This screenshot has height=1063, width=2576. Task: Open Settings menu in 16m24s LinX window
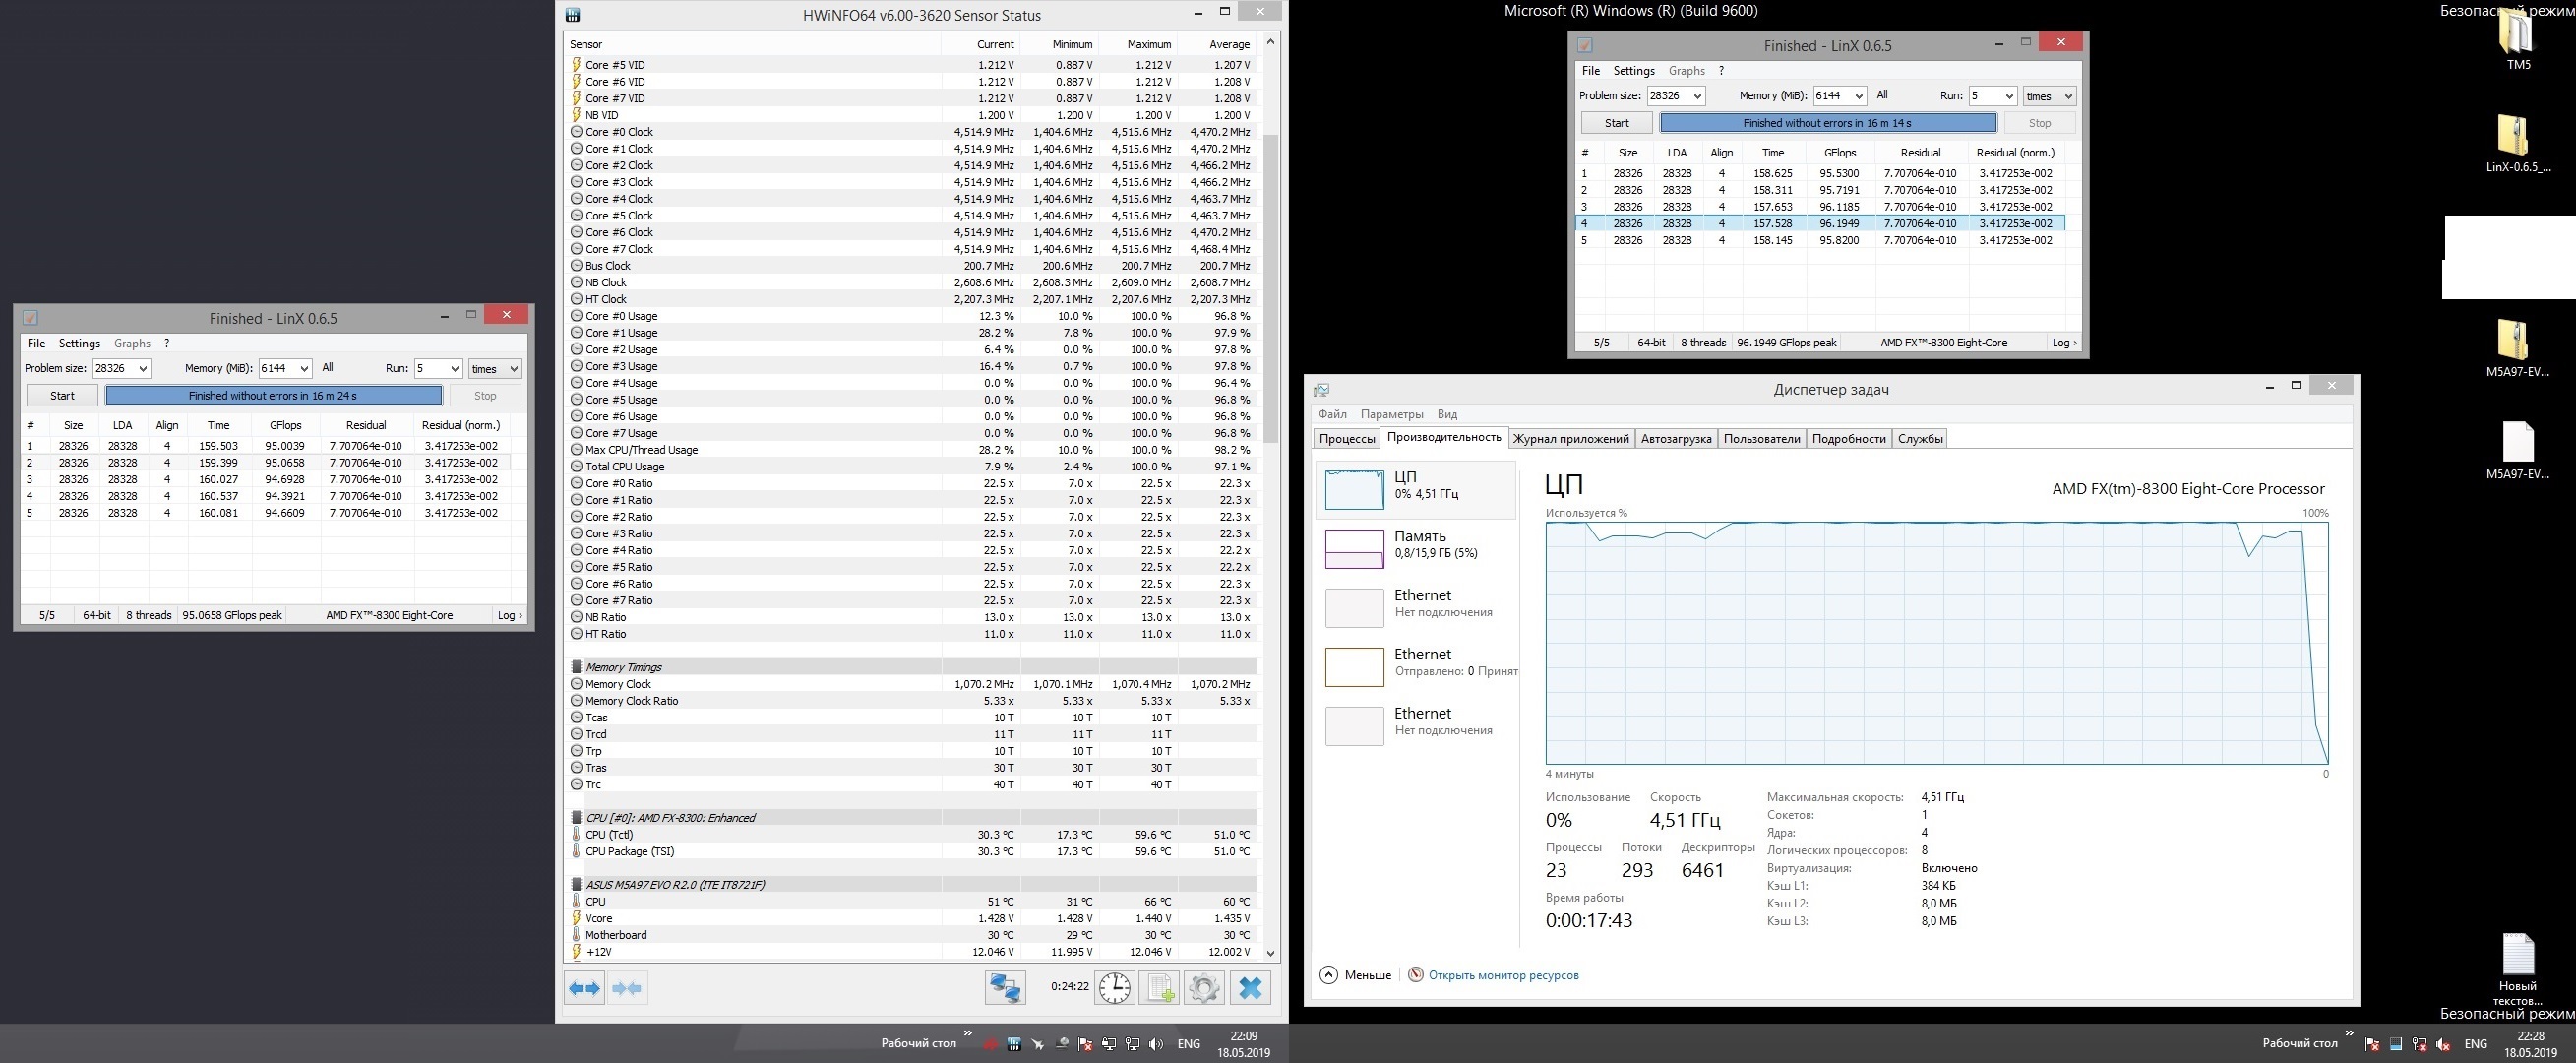(79, 343)
